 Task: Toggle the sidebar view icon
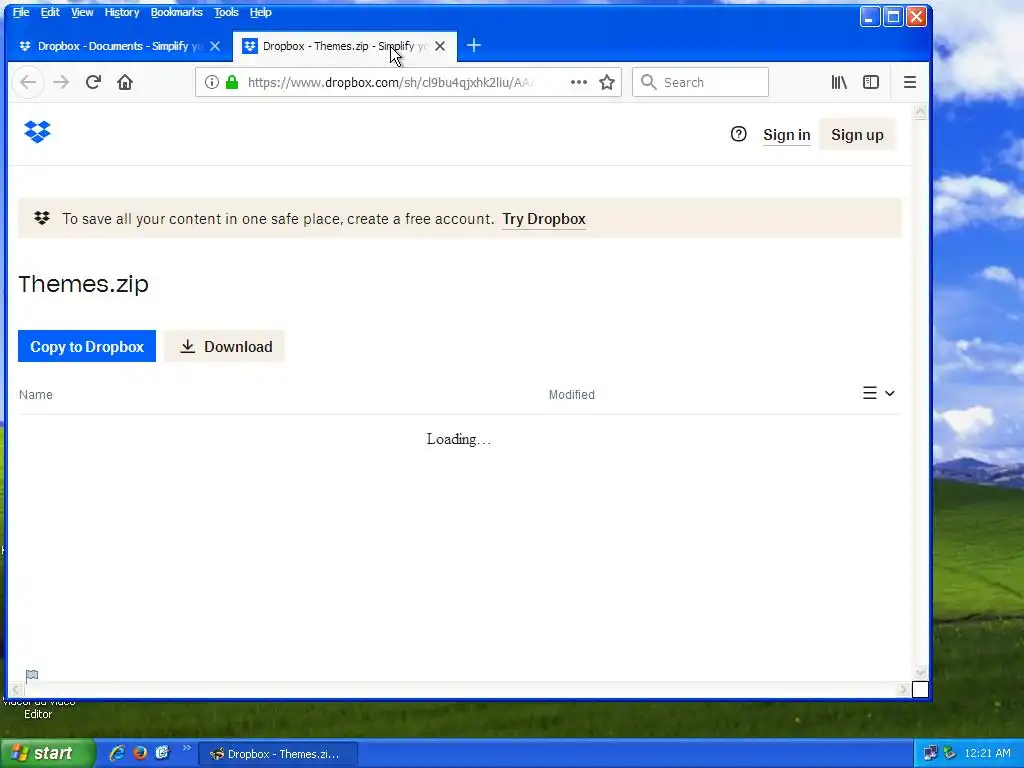coord(871,82)
